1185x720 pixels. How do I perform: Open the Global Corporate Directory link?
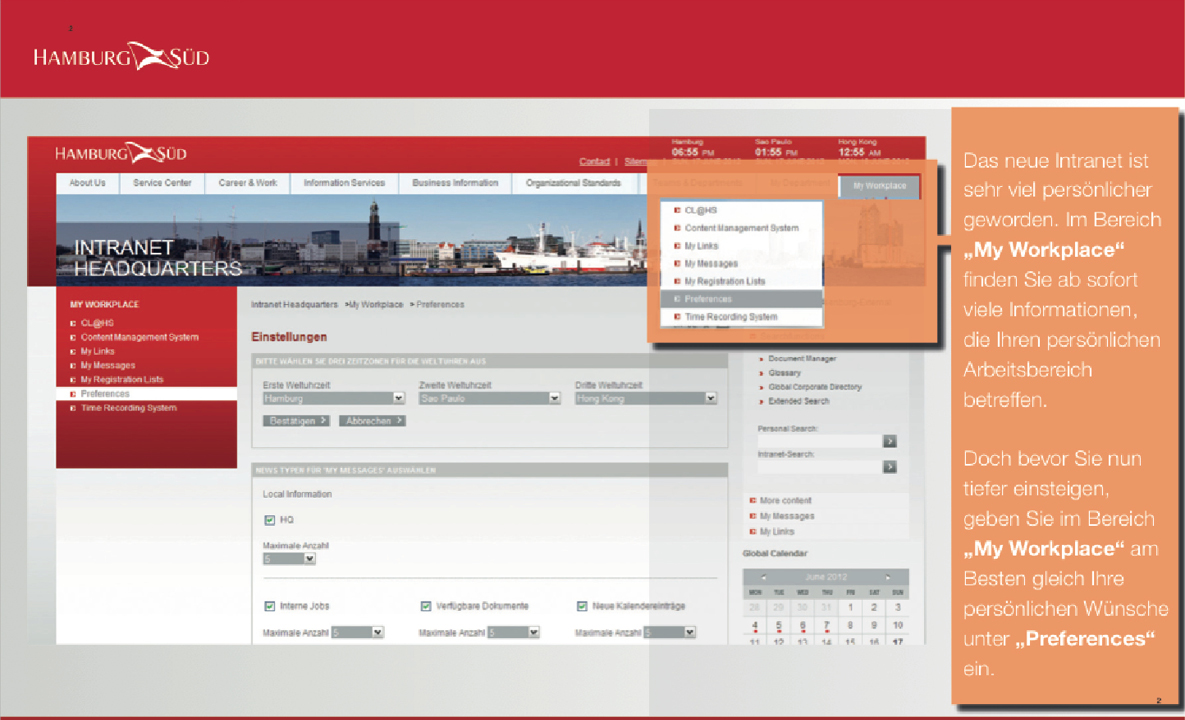pos(815,387)
